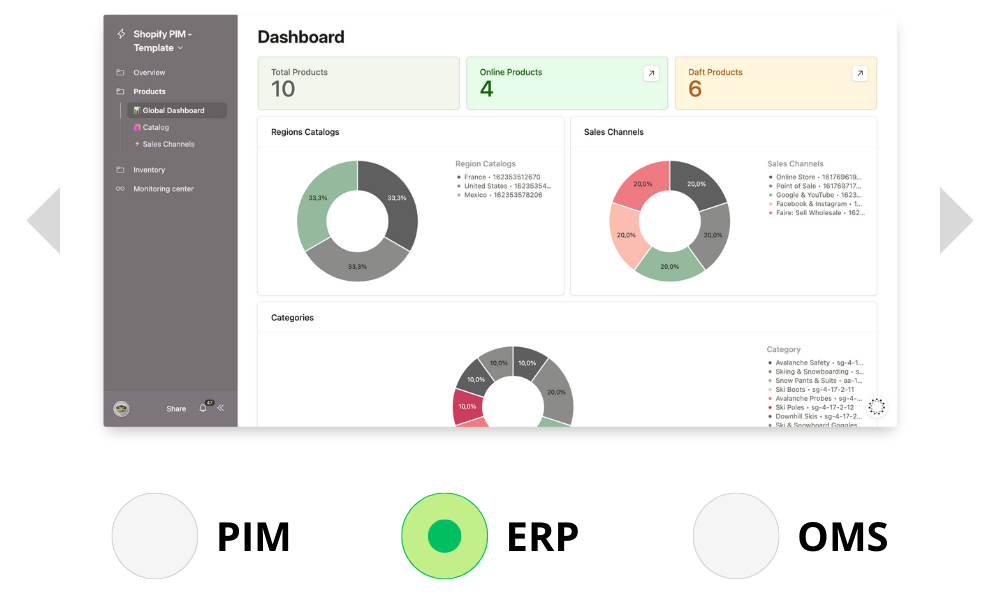Click the notification bell icon

[x=203, y=408]
